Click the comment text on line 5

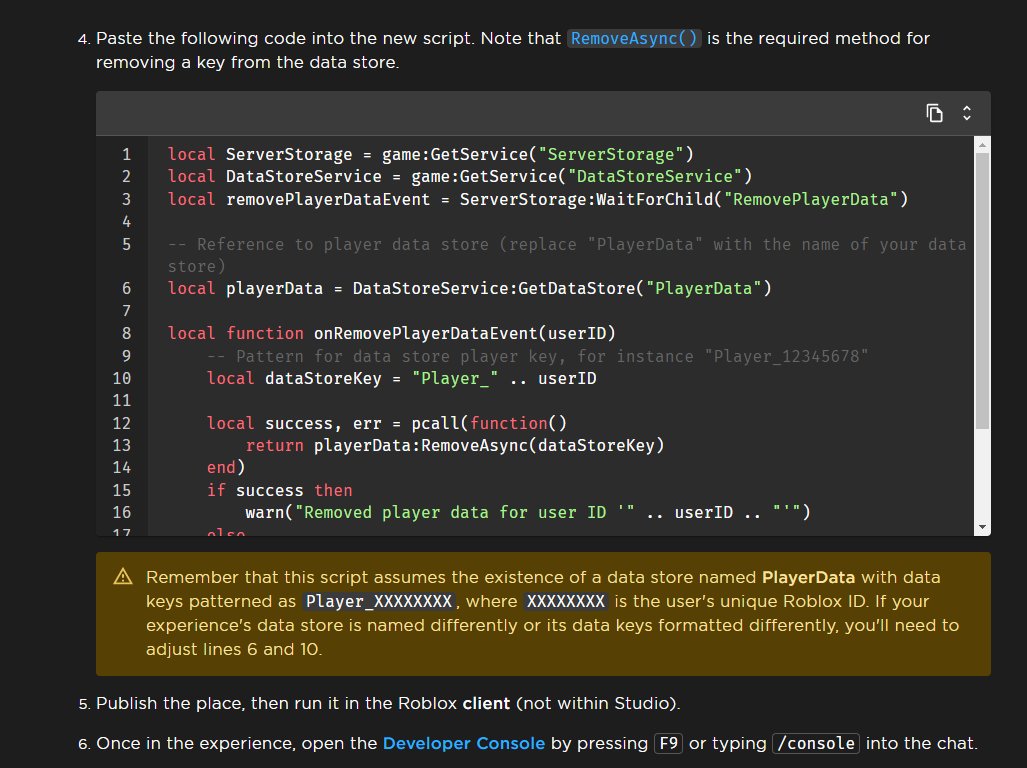(x=567, y=255)
